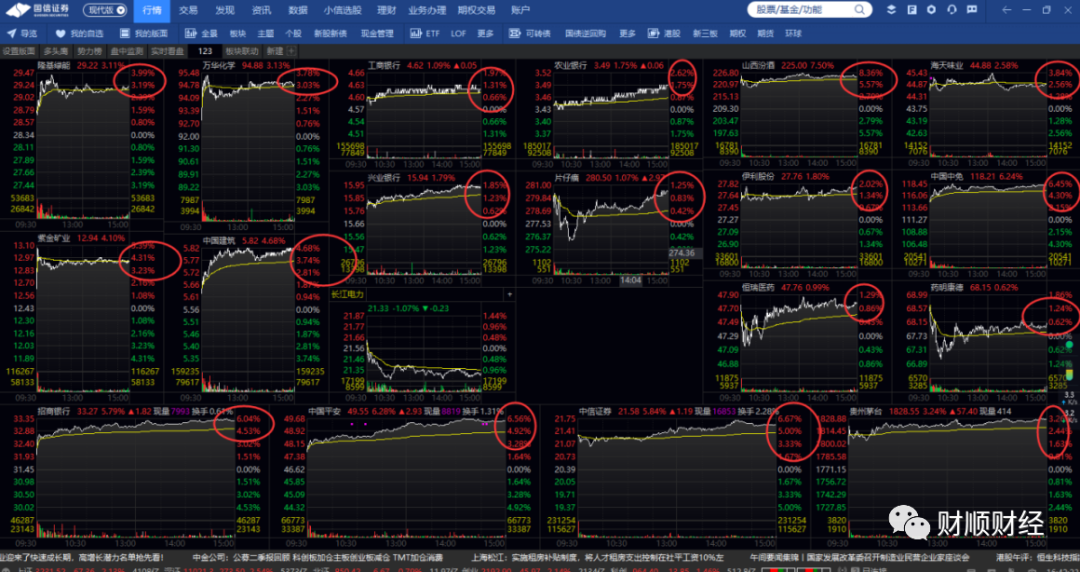Open the 资讯 menu
The image size is (1080, 572).
click(x=261, y=10)
